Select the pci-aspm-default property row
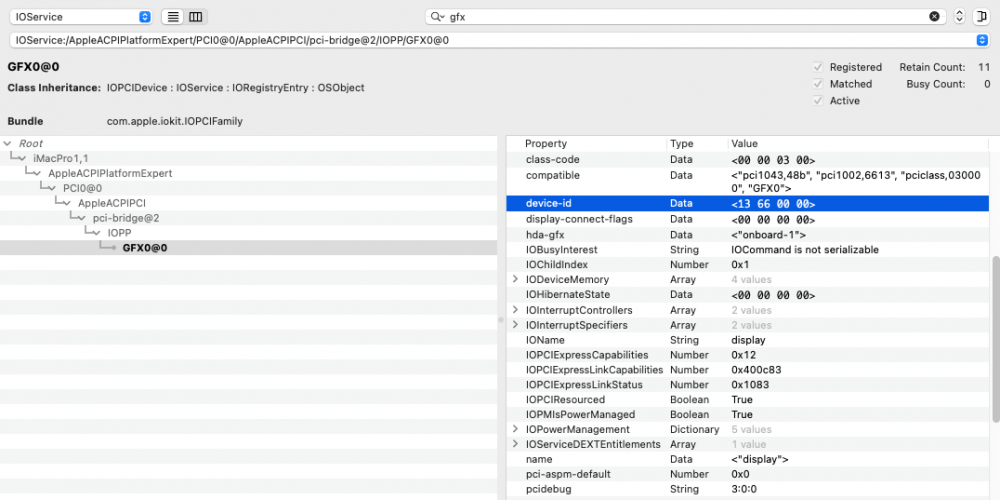Screen dimensions: 1000x500 click(x=747, y=474)
